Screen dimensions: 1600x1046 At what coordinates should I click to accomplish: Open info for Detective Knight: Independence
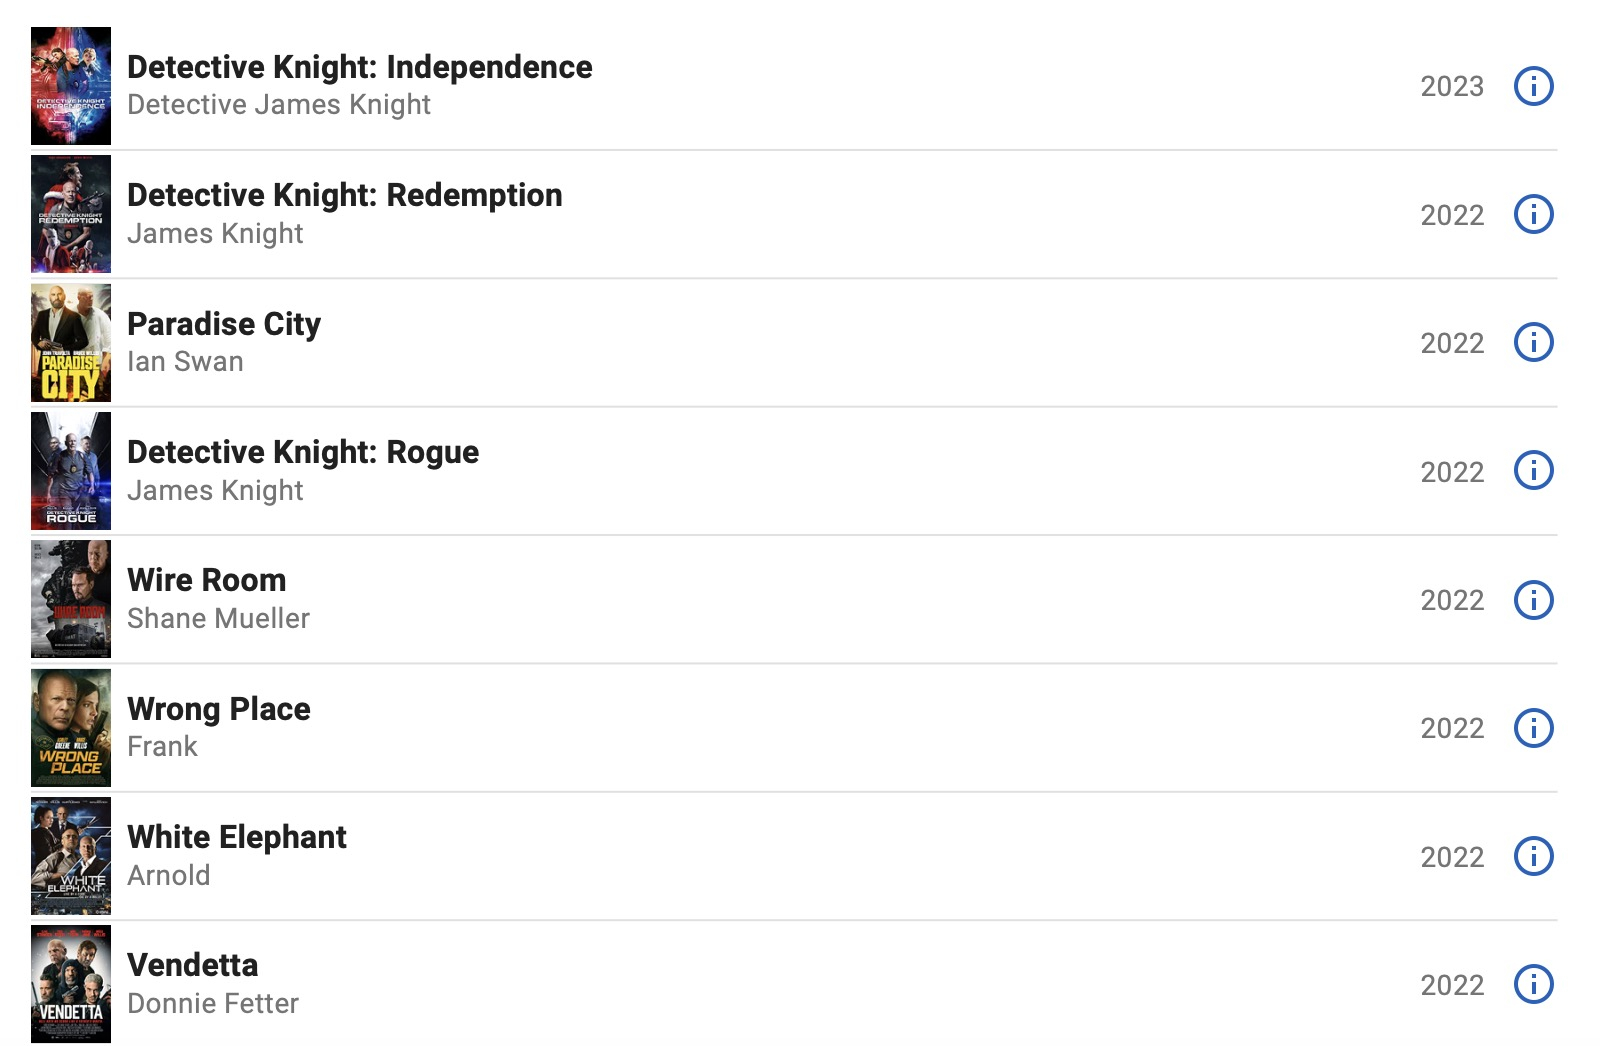(1533, 86)
